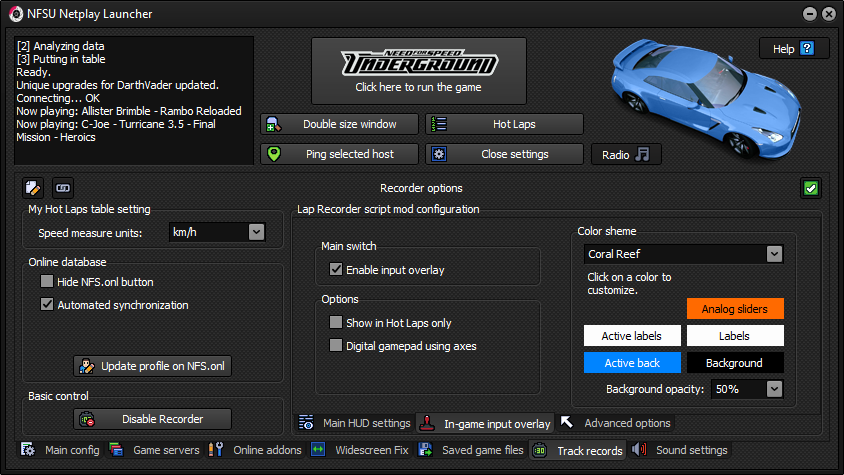The height and width of the screenshot is (475, 844).
Task: Customize the white Active labels color
Action: [632, 336]
